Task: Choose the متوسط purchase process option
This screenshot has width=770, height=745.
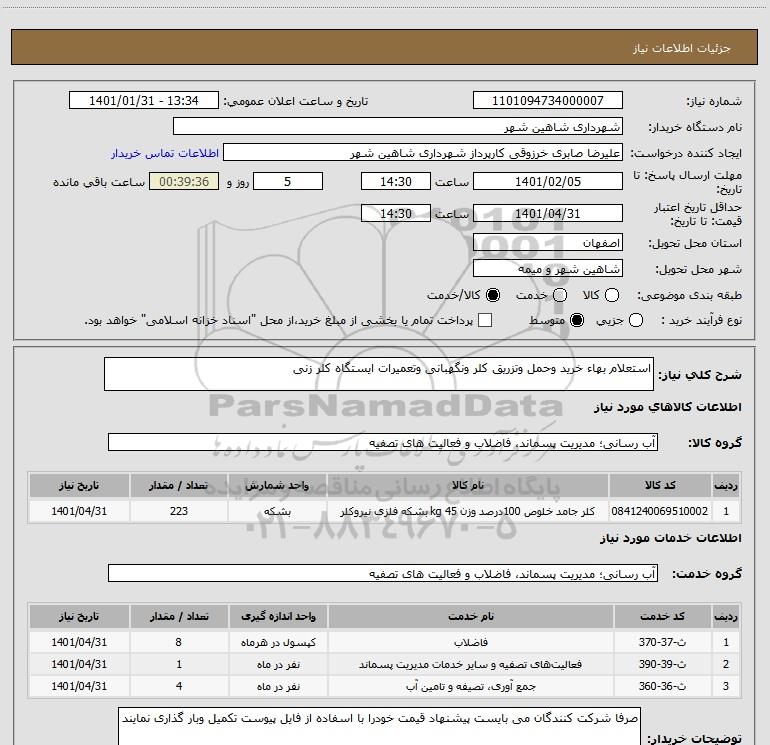Action: (x=577, y=320)
